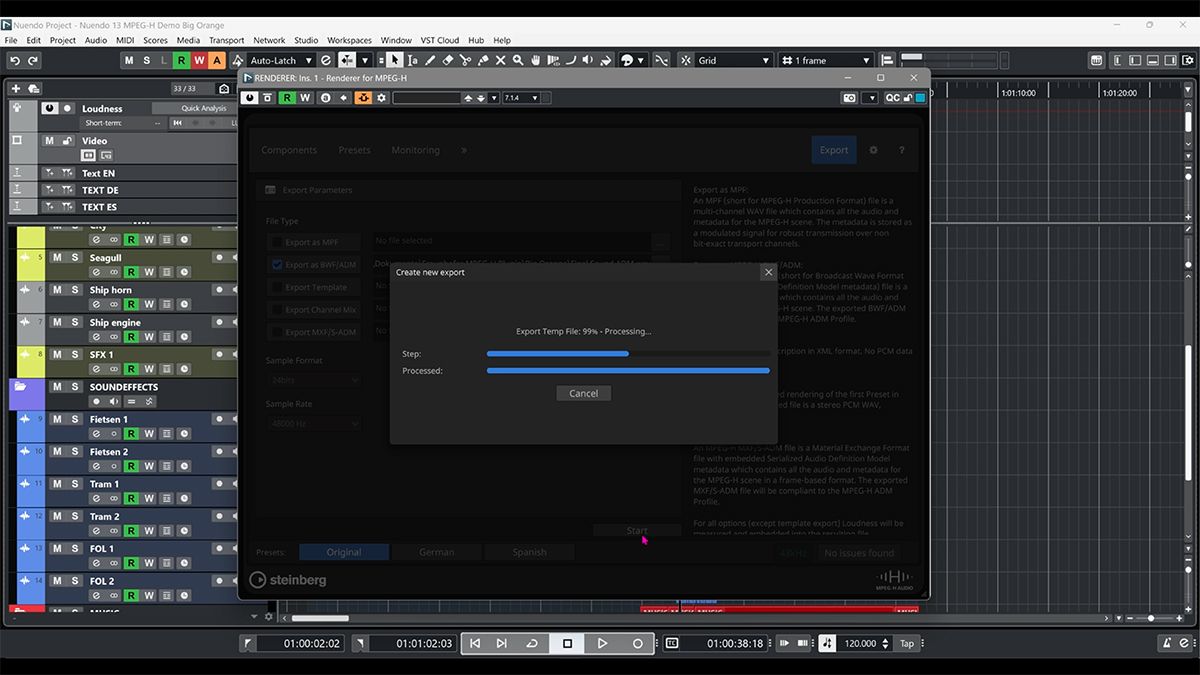Click the tempo value field 120.000

click(860, 644)
